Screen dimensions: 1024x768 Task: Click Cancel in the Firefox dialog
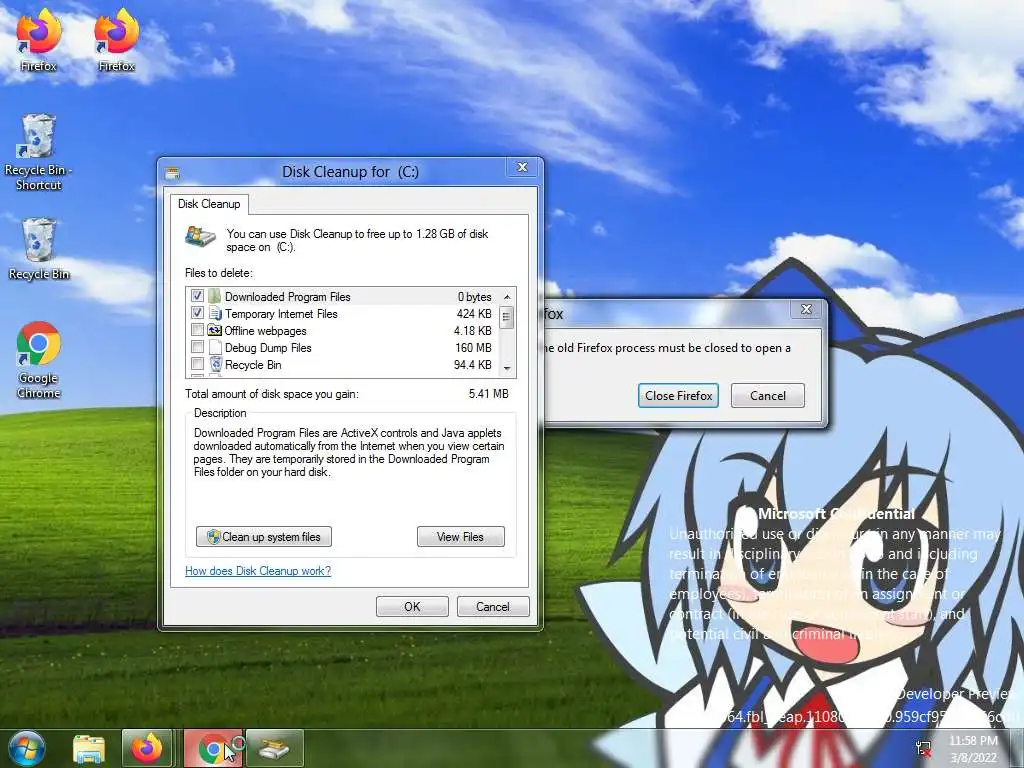tap(767, 396)
